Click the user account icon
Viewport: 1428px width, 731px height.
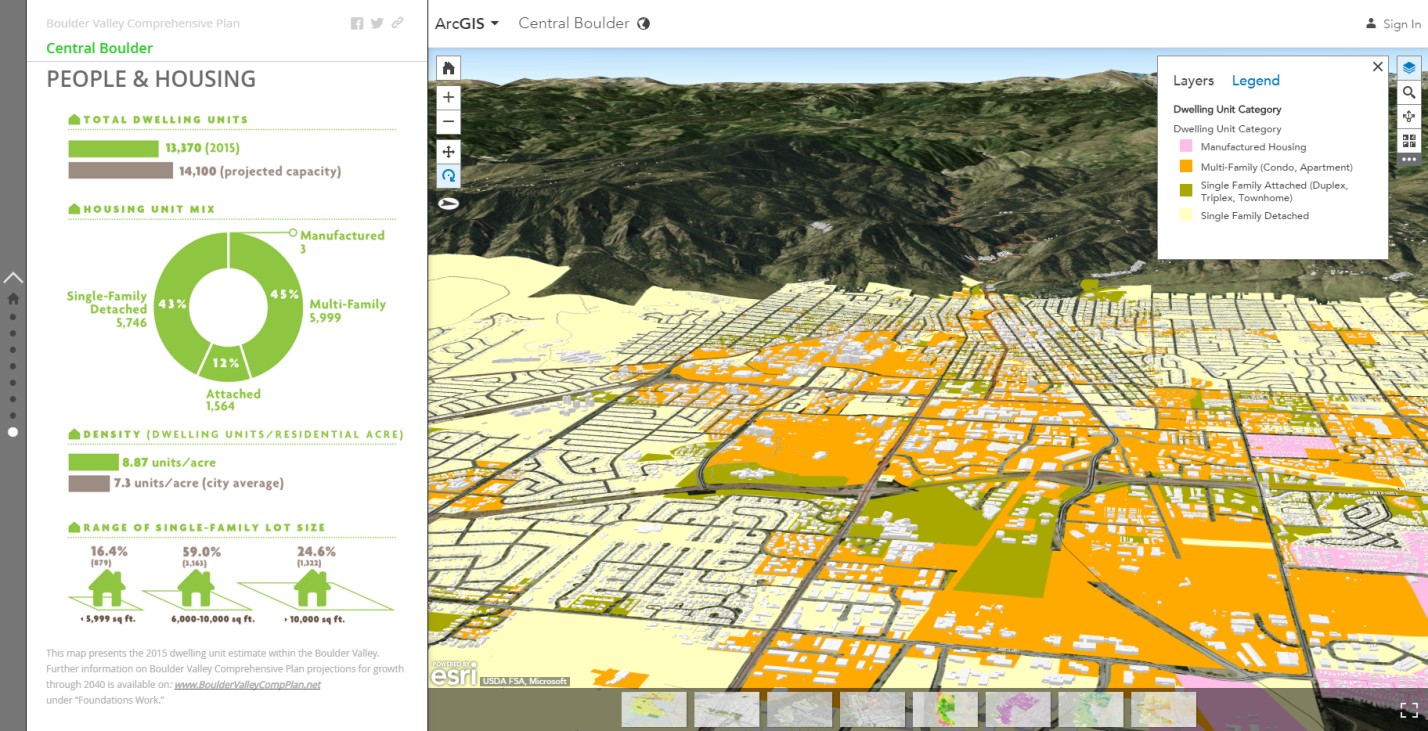point(1371,24)
